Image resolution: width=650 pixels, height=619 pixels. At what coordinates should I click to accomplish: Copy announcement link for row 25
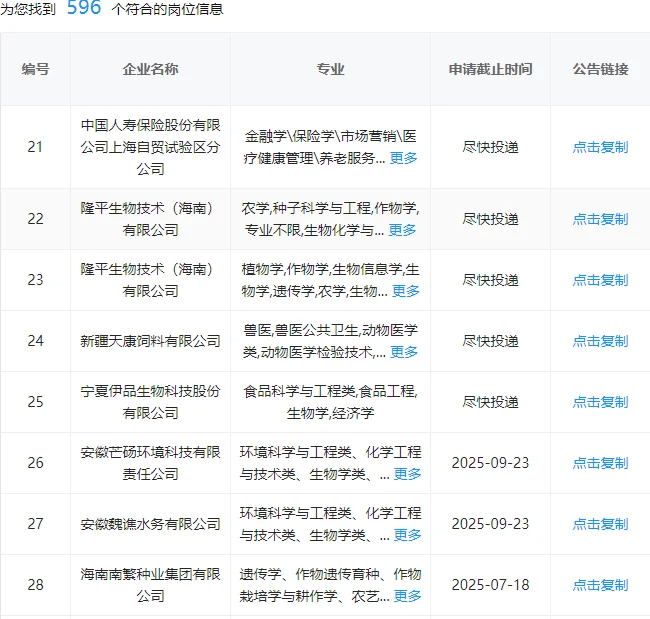[x=600, y=402]
